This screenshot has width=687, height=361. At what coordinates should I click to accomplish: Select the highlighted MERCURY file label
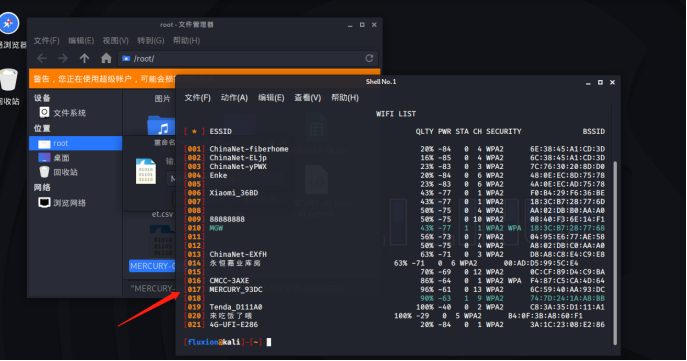[152, 266]
